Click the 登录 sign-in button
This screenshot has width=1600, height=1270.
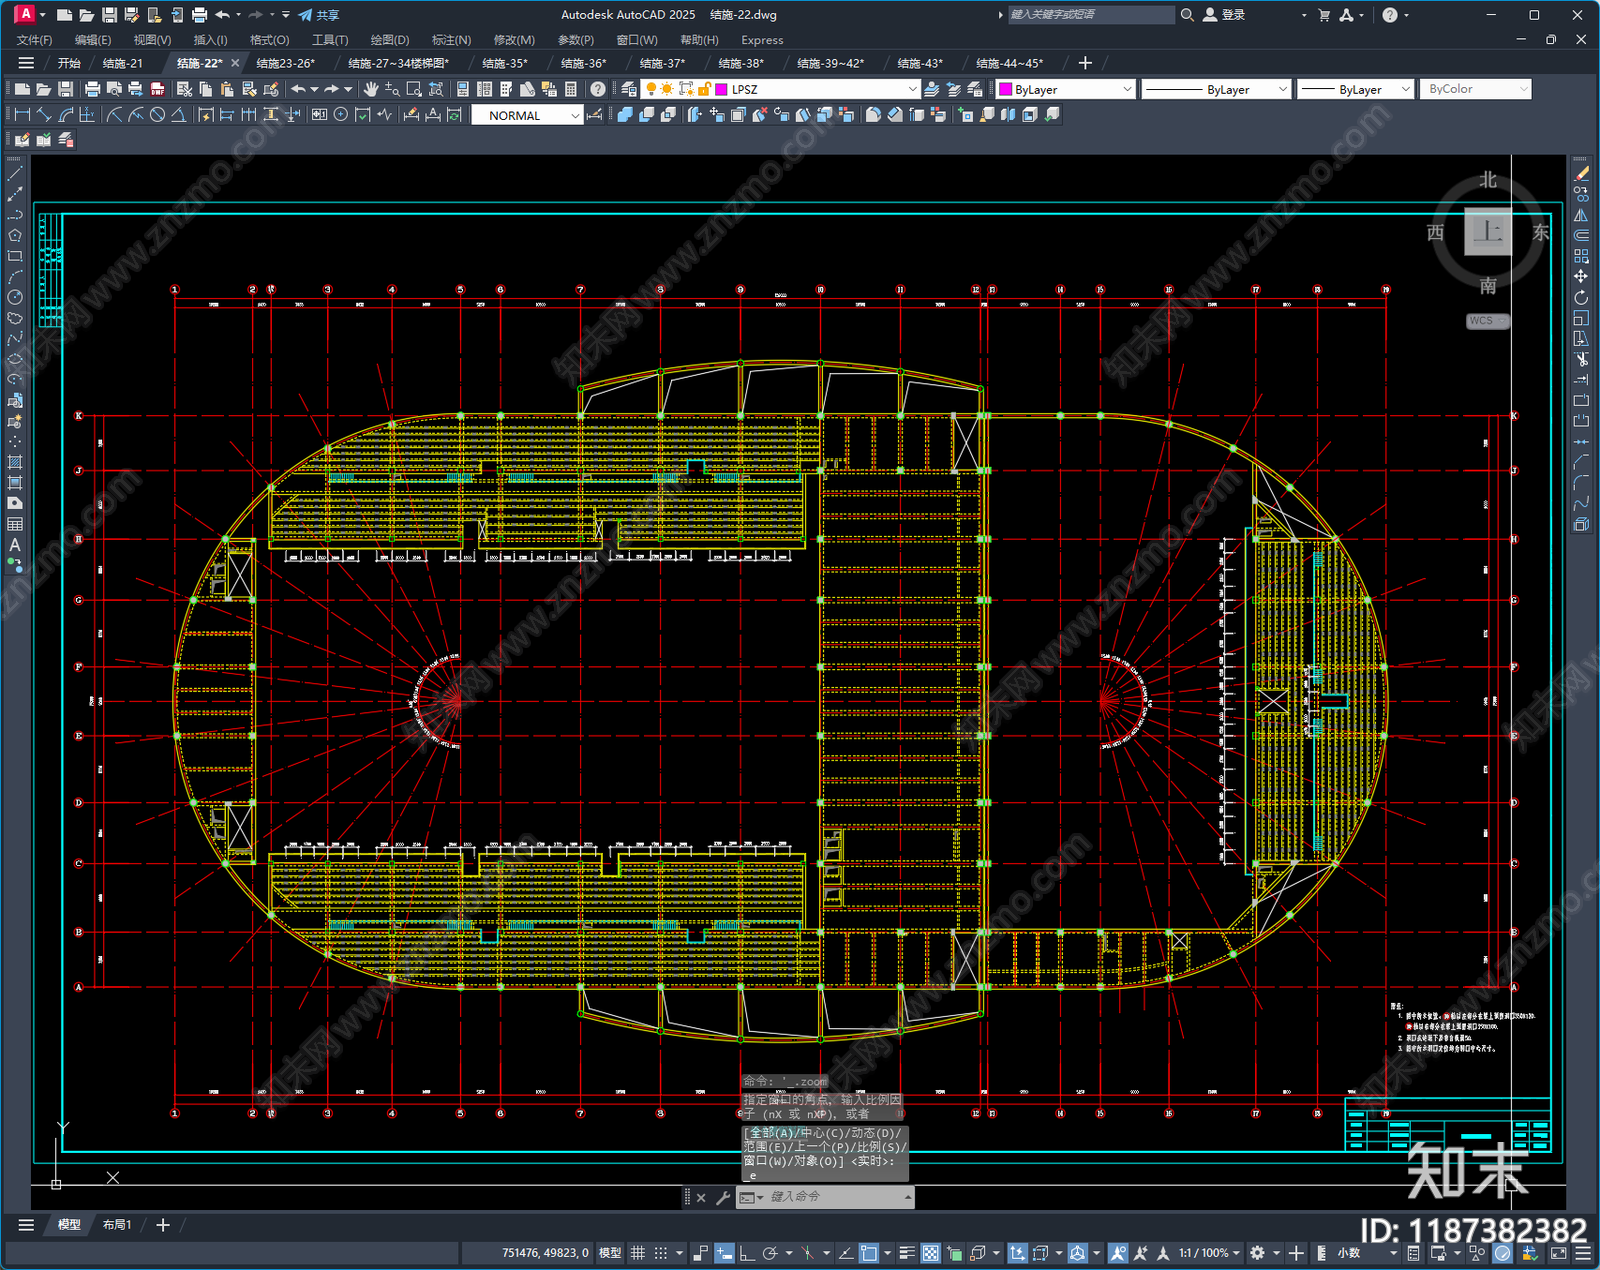[x=1224, y=15]
